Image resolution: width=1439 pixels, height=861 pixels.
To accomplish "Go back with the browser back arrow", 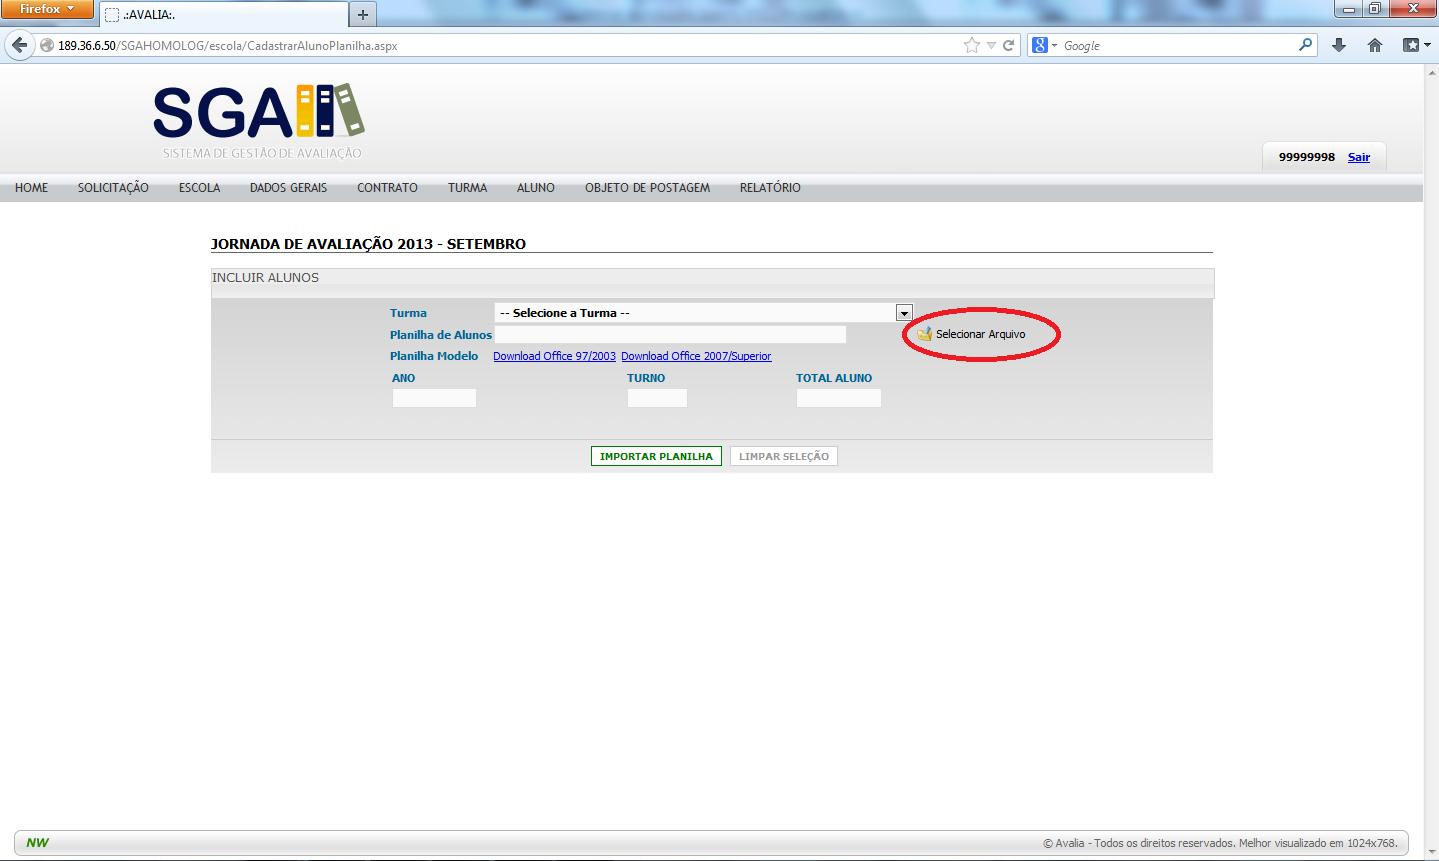I will click(19, 45).
